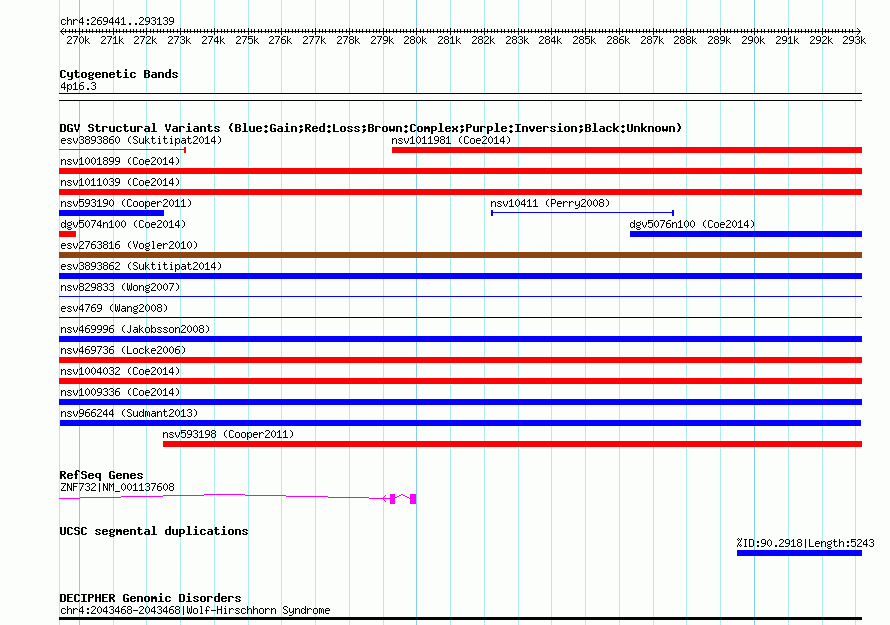Click the nsv829833 (Wong2007) label
890x625 pixels.
pyautogui.click(x=120, y=287)
